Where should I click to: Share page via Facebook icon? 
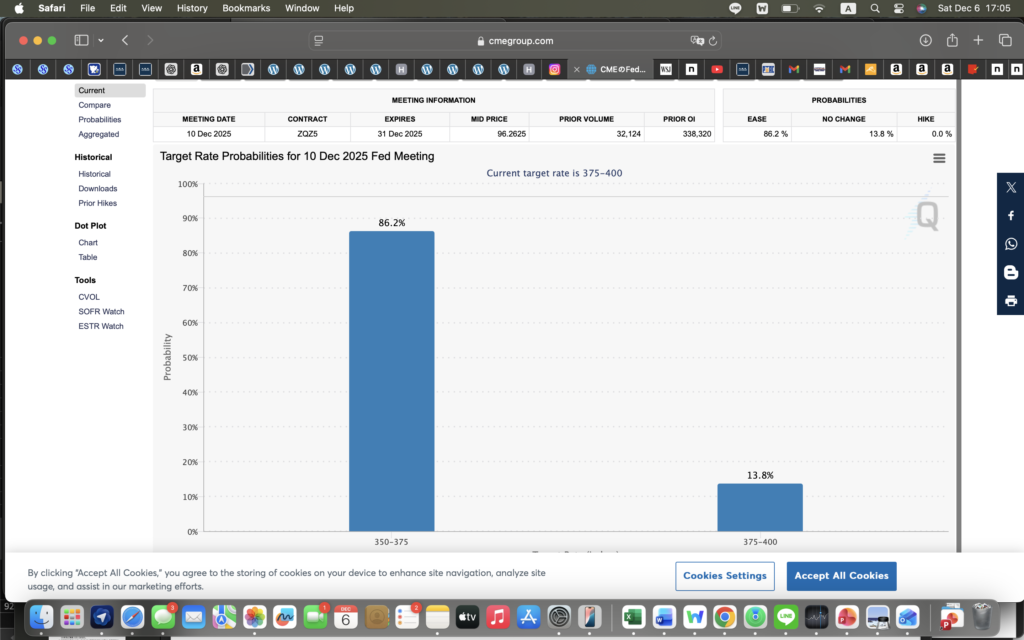pyautogui.click(x=1010, y=216)
